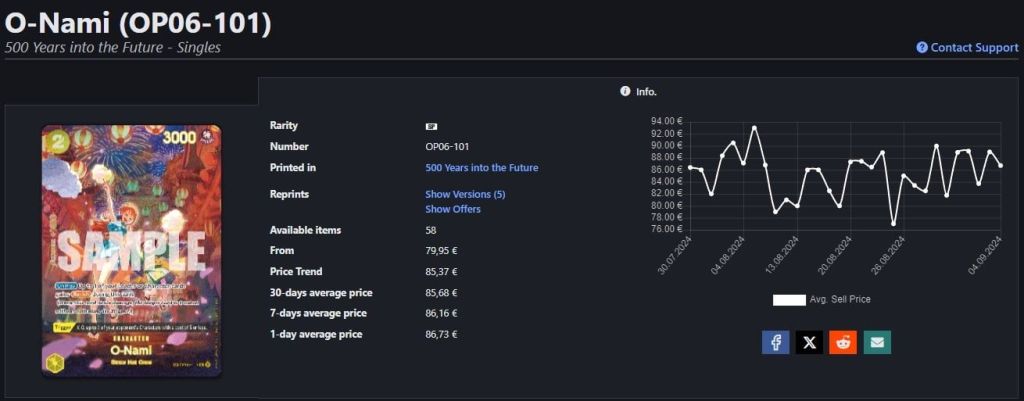
Task: Share this card on Reddit
Action: point(844,342)
